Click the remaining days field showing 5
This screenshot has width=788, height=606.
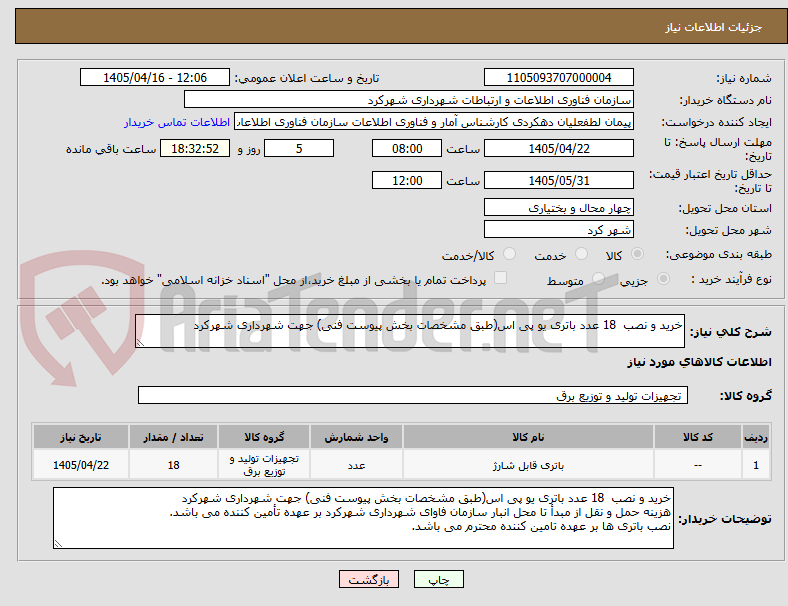click(299, 148)
